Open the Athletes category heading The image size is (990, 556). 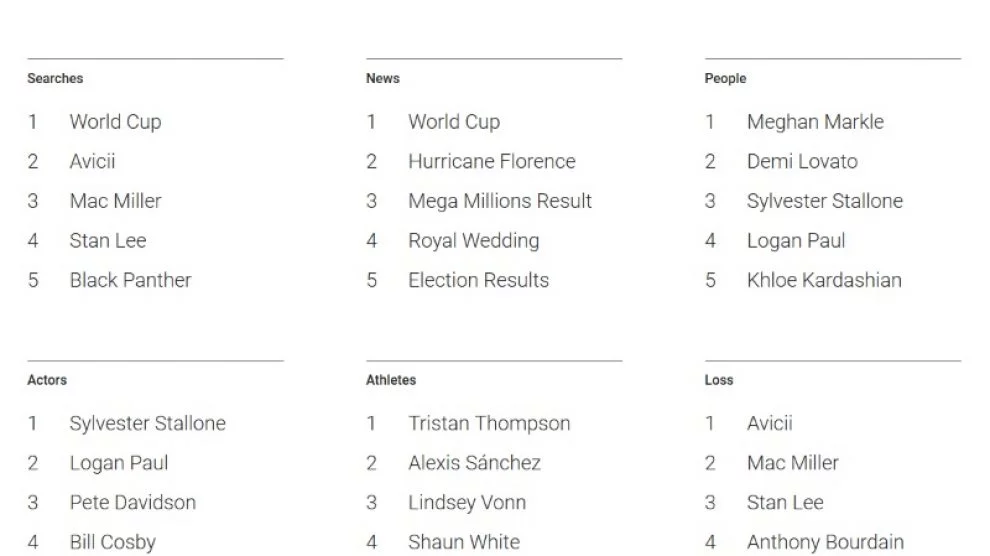[x=391, y=380]
